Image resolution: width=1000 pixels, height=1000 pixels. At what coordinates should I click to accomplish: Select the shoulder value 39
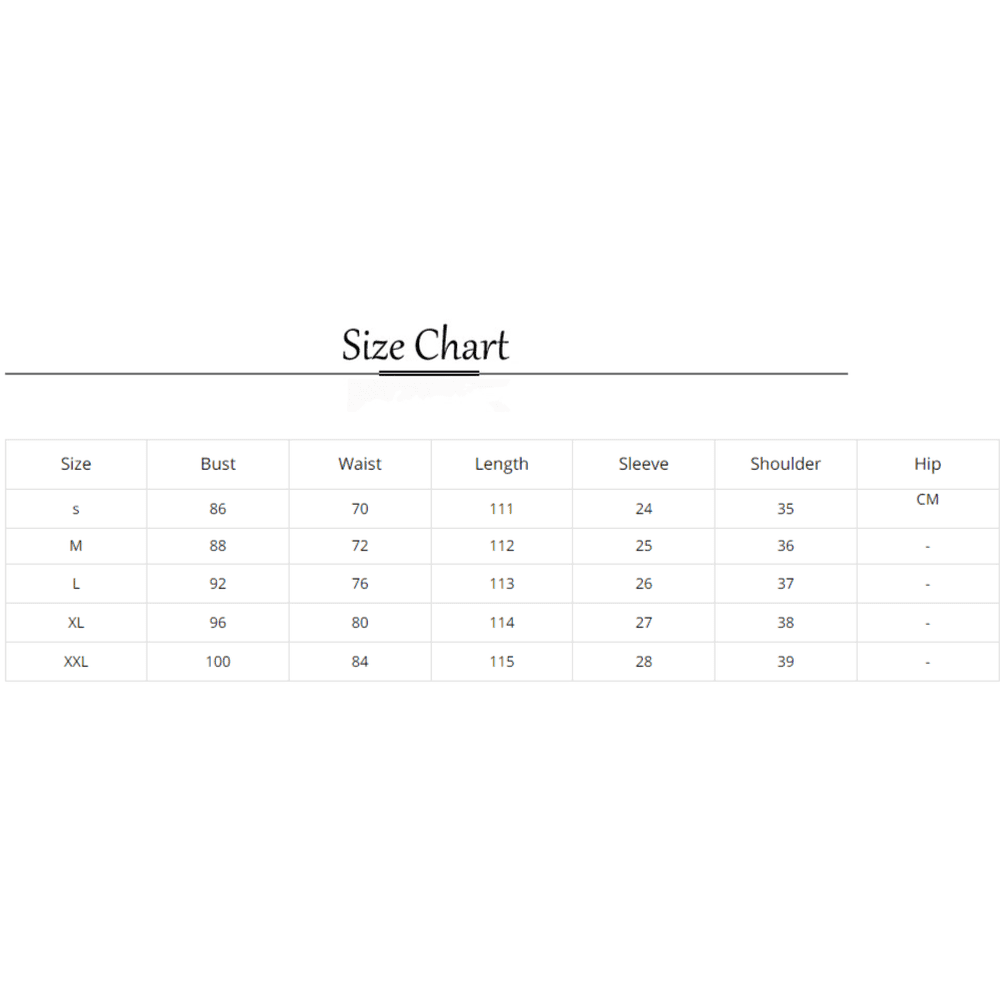pyautogui.click(x=785, y=661)
